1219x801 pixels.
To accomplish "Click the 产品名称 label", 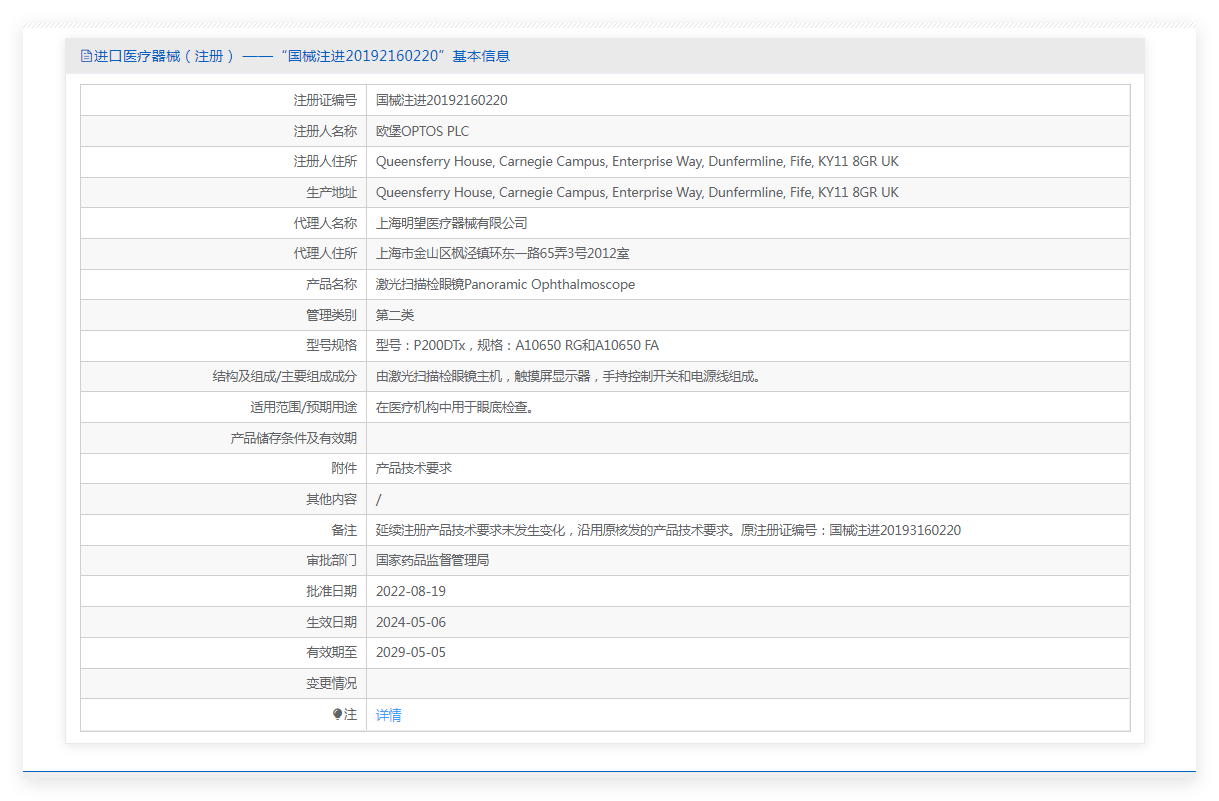I will pyautogui.click(x=331, y=284).
